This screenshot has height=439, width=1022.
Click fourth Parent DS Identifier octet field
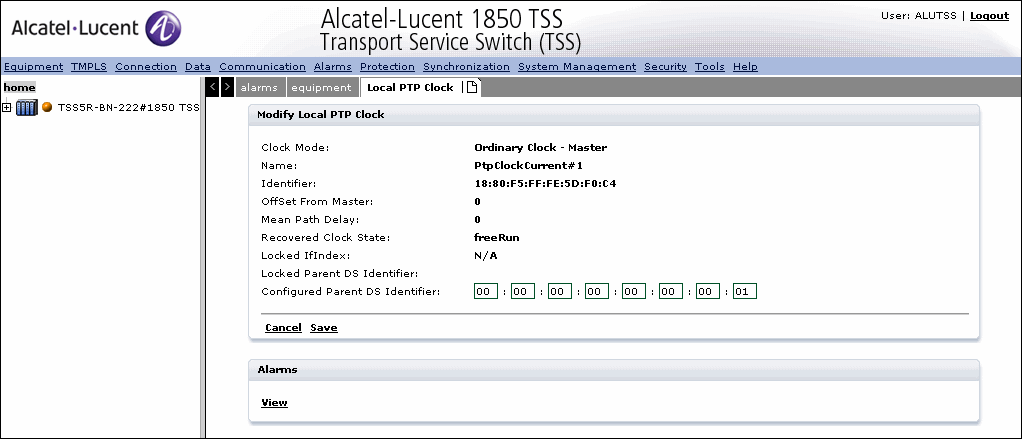pyautogui.click(x=597, y=291)
